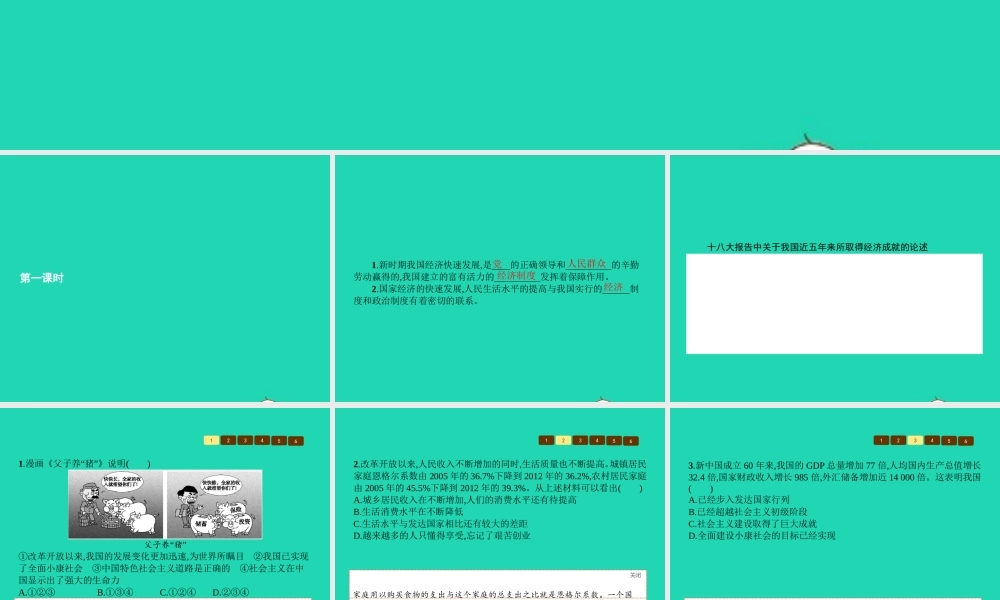Viewport: 1000px width, 600px height.
Task: Select option A.城乡居民收入在不断增加
Action: coord(465,500)
